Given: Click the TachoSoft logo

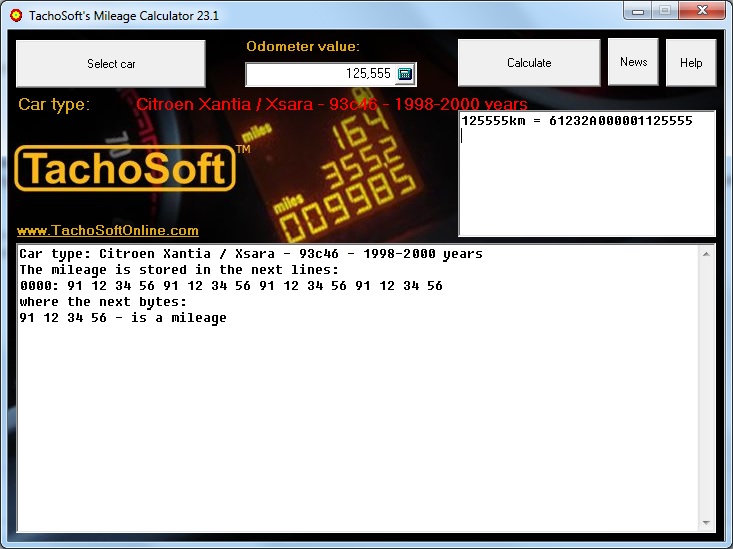Looking at the screenshot, I should coord(126,168).
